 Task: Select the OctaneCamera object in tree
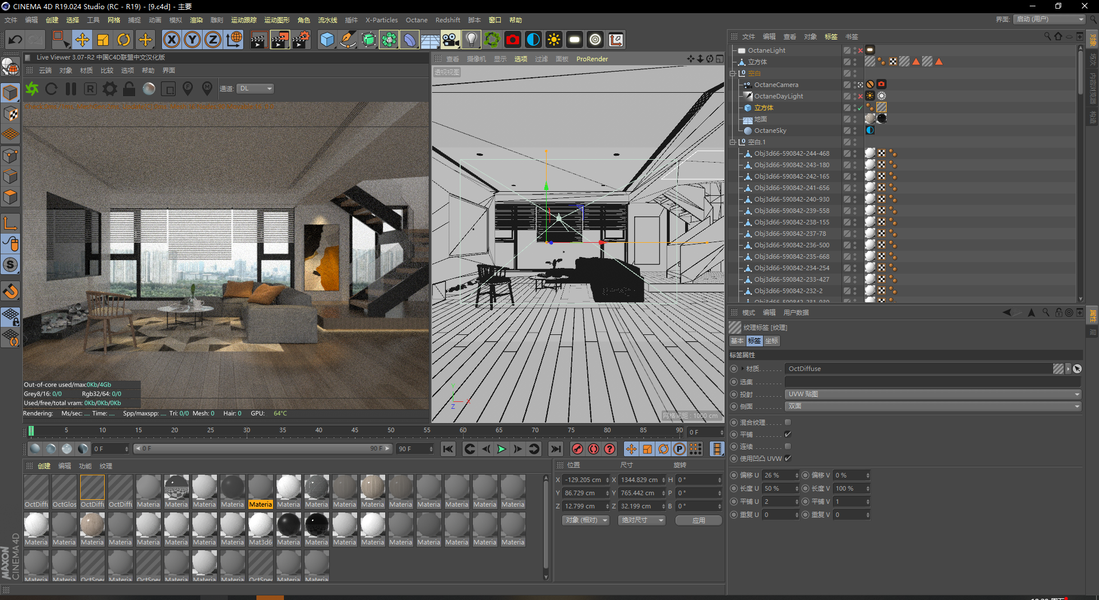[x=776, y=85]
